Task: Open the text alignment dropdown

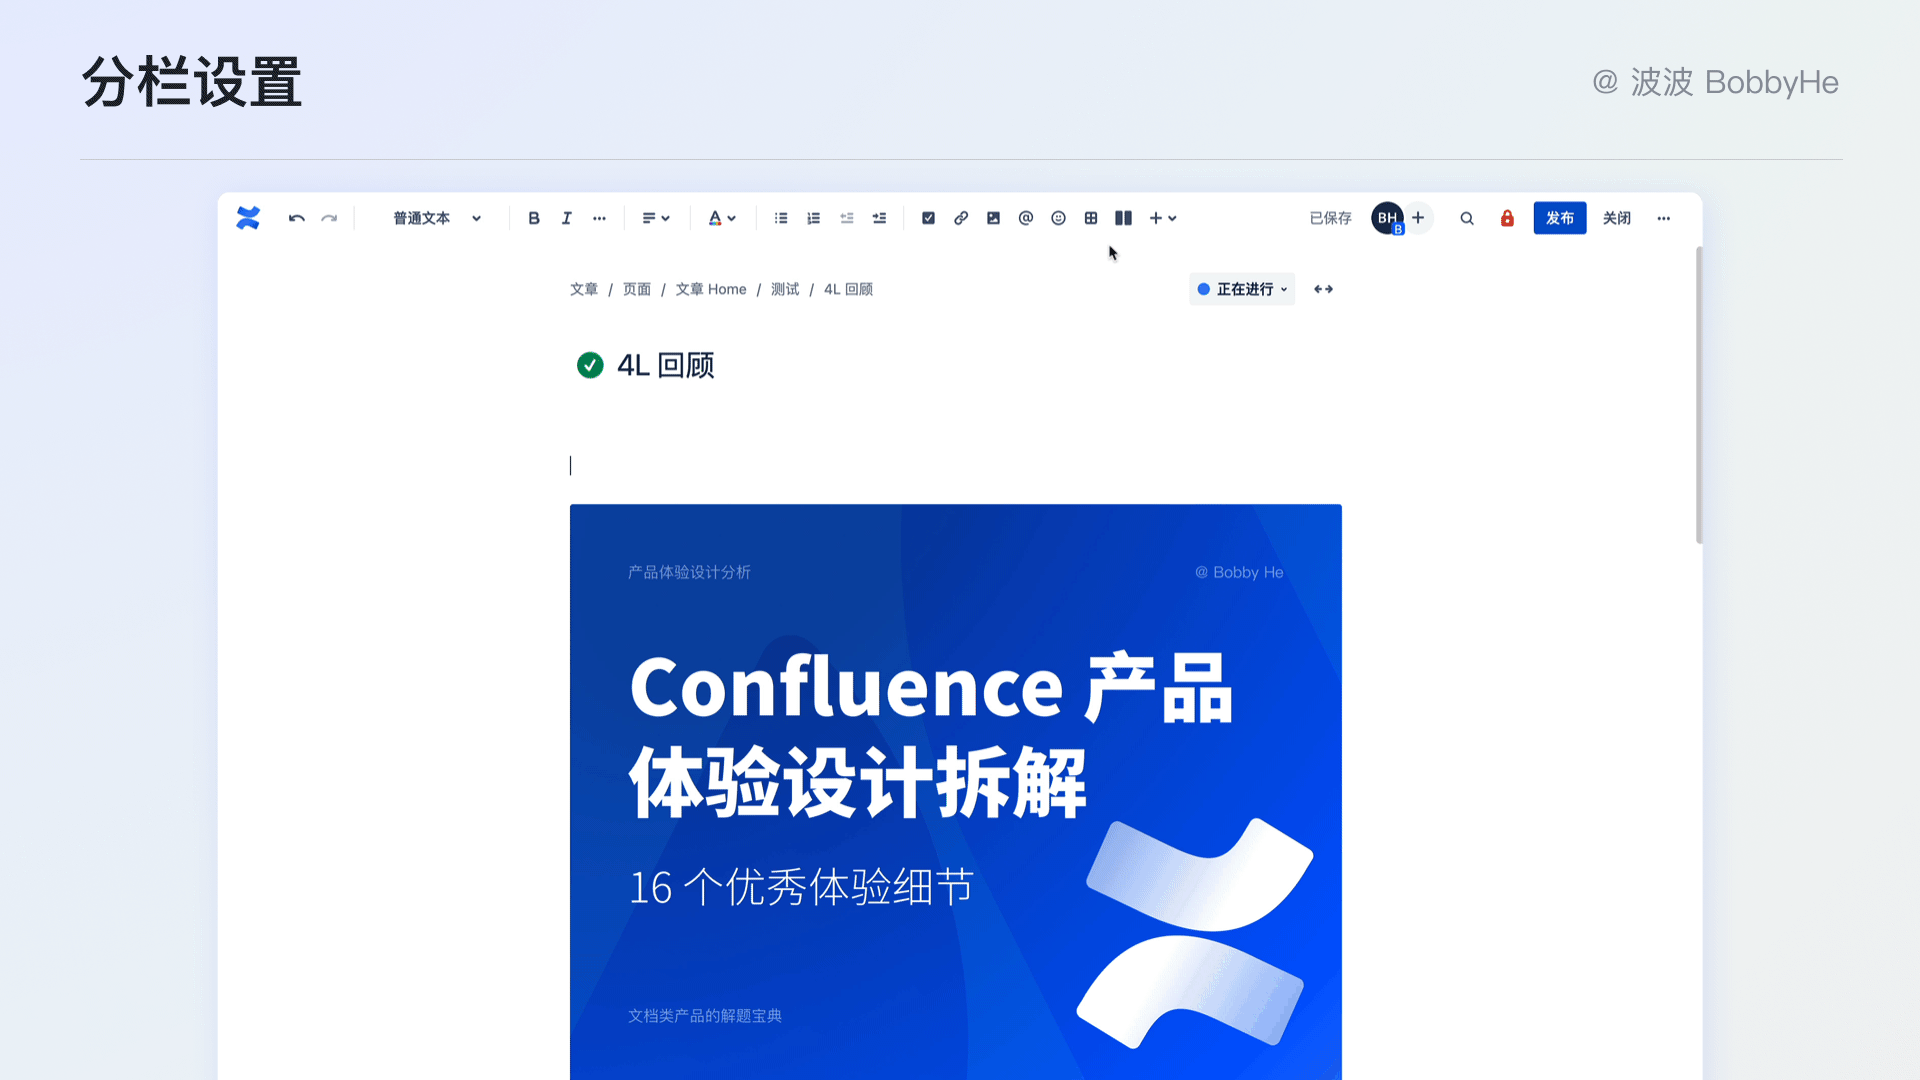Action: 655,218
